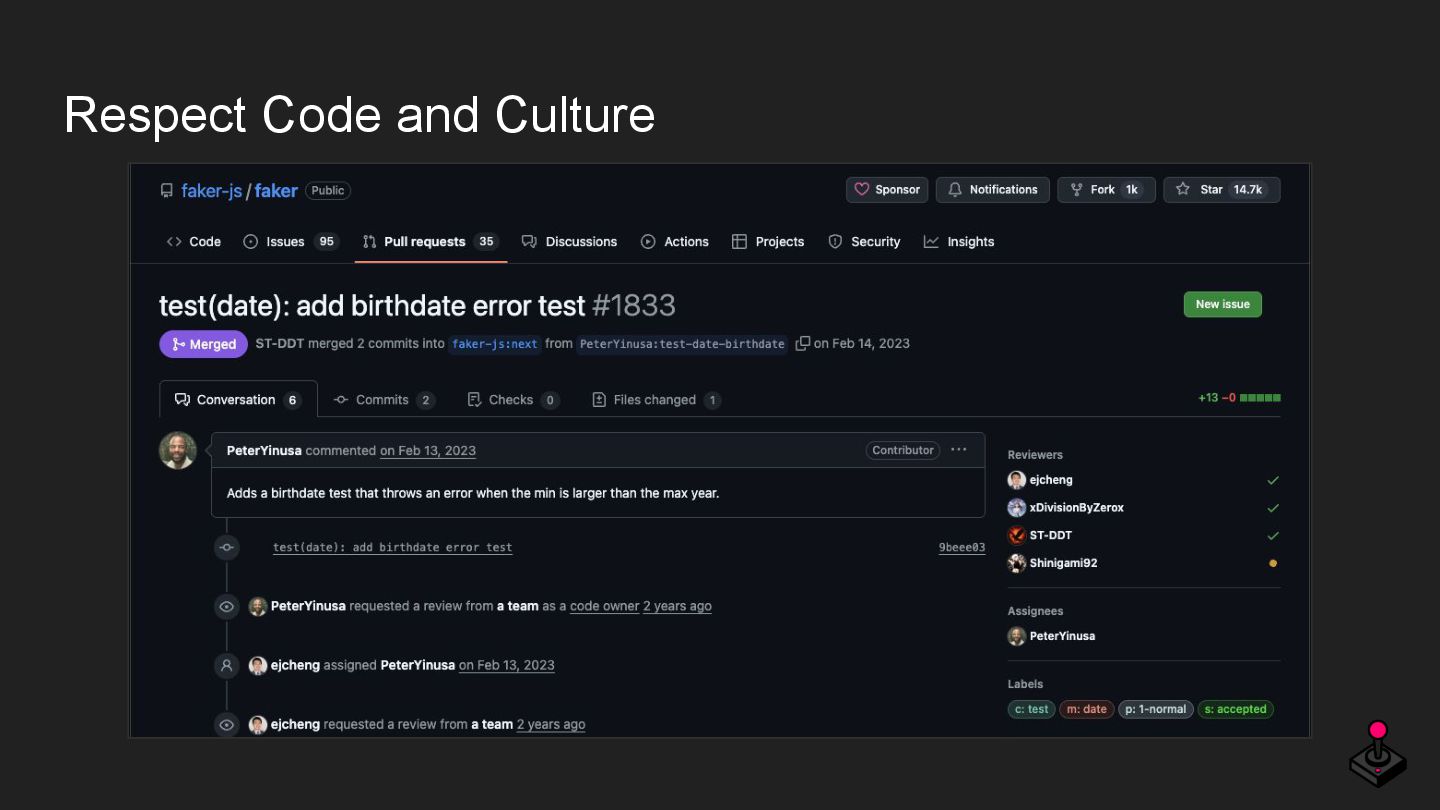The height and width of the screenshot is (810, 1440).
Task: Click ejcheng's approved checkmark icon
Action: (x=1273, y=480)
